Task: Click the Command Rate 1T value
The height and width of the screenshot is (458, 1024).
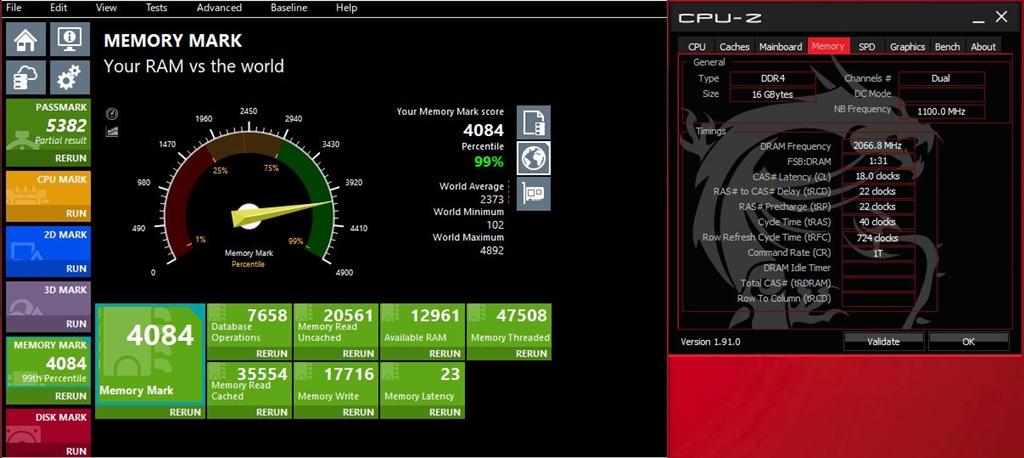Action: (x=878, y=253)
